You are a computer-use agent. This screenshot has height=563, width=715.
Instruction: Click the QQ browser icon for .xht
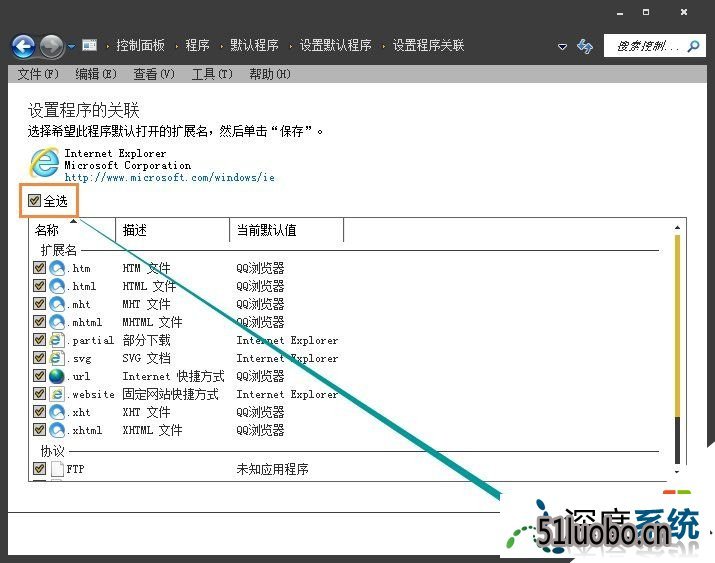tap(57, 412)
